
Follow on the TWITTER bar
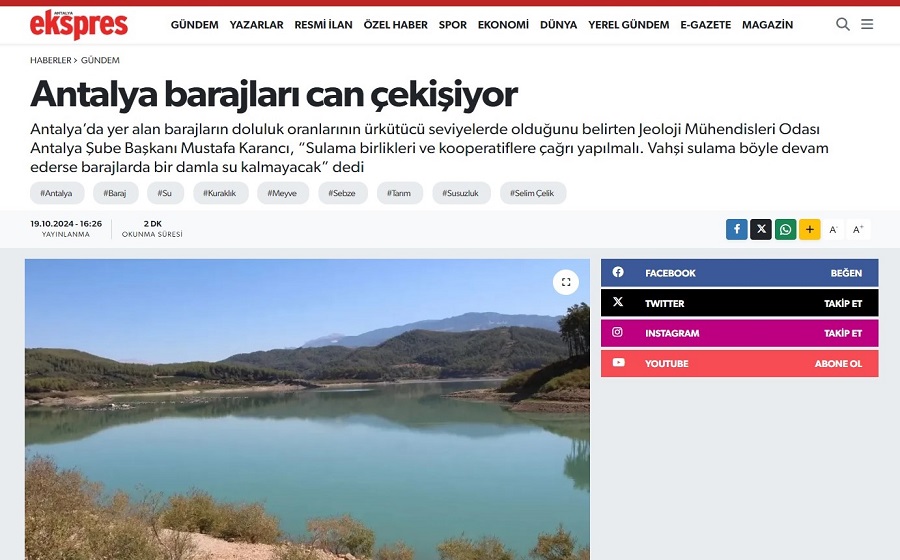pyautogui.click(x=739, y=303)
